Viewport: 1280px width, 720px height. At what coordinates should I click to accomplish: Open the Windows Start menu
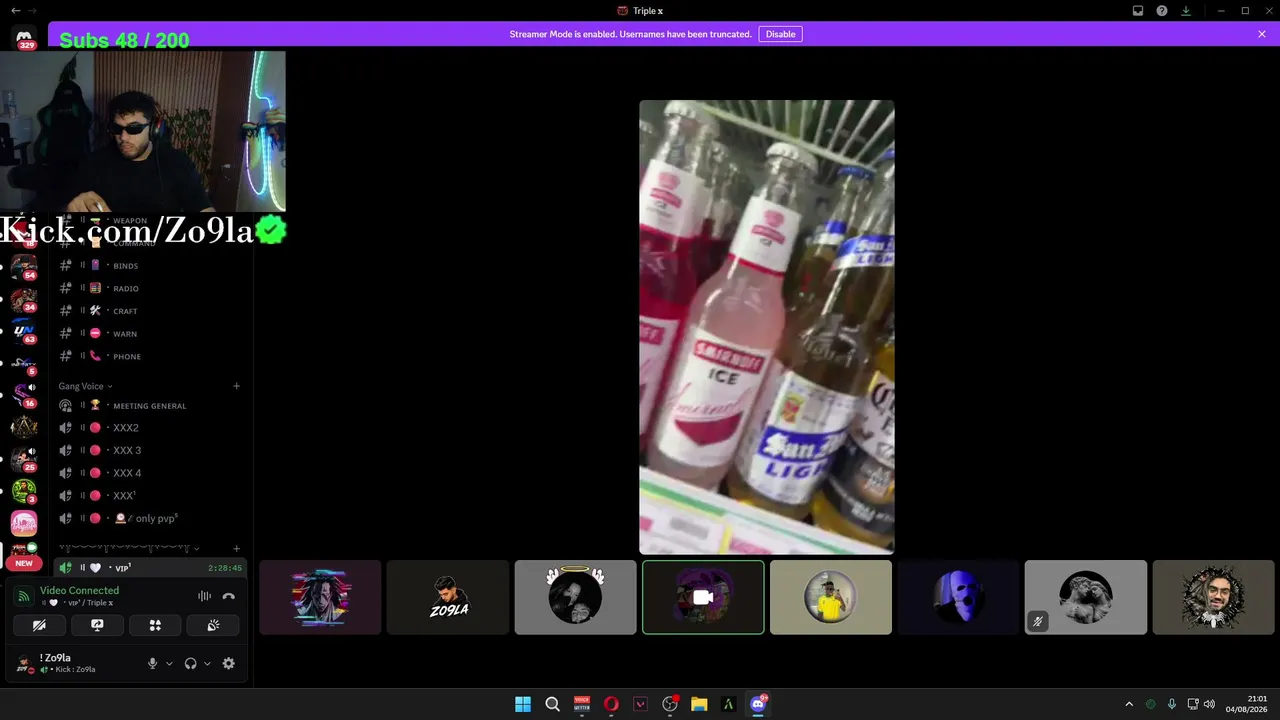(523, 704)
